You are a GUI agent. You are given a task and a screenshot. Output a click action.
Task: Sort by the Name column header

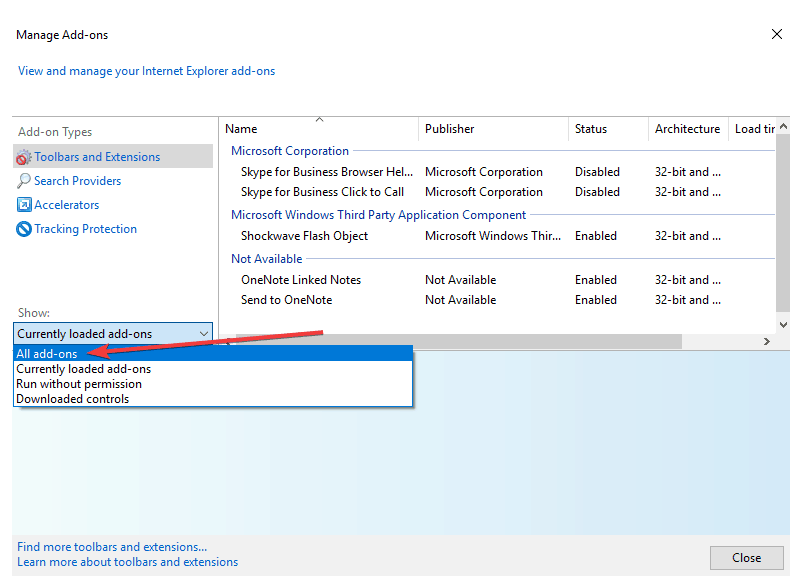[x=319, y=129]
